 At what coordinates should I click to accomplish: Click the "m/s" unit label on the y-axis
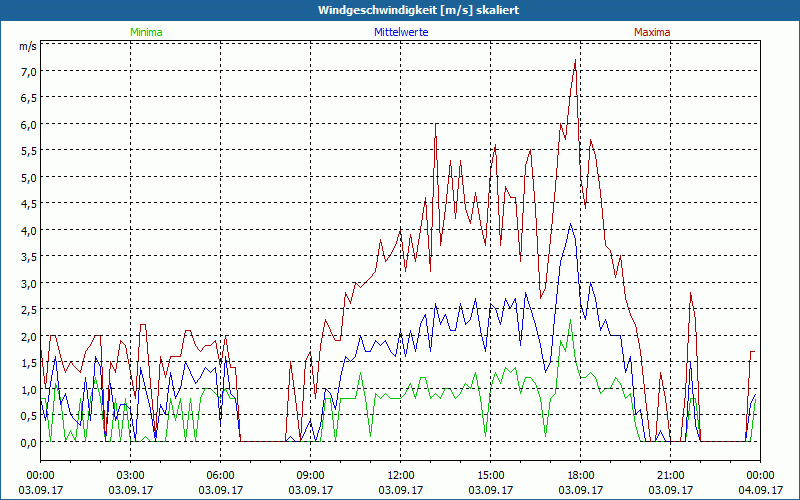[28, 46]
